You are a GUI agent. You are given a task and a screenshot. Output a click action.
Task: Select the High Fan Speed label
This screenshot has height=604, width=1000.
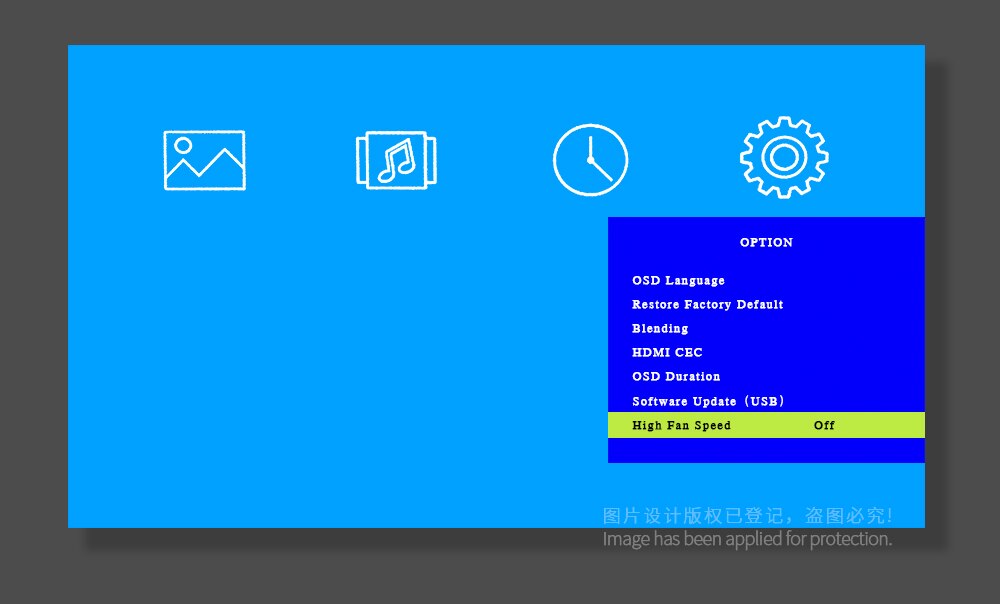tap(681, 426)
